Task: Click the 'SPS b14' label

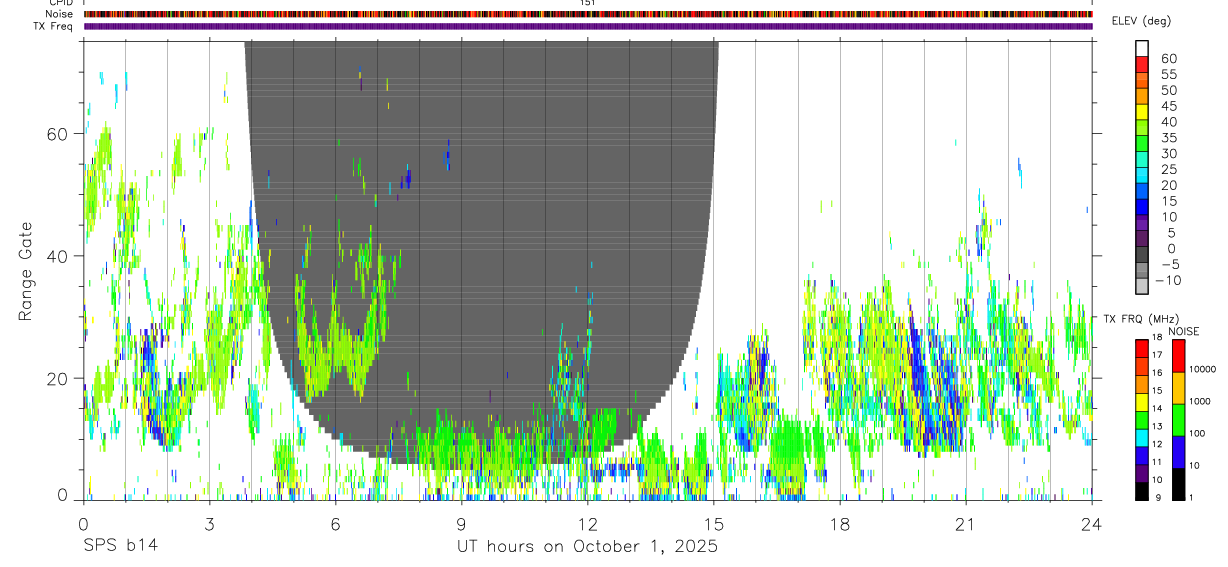Action: 120,546
